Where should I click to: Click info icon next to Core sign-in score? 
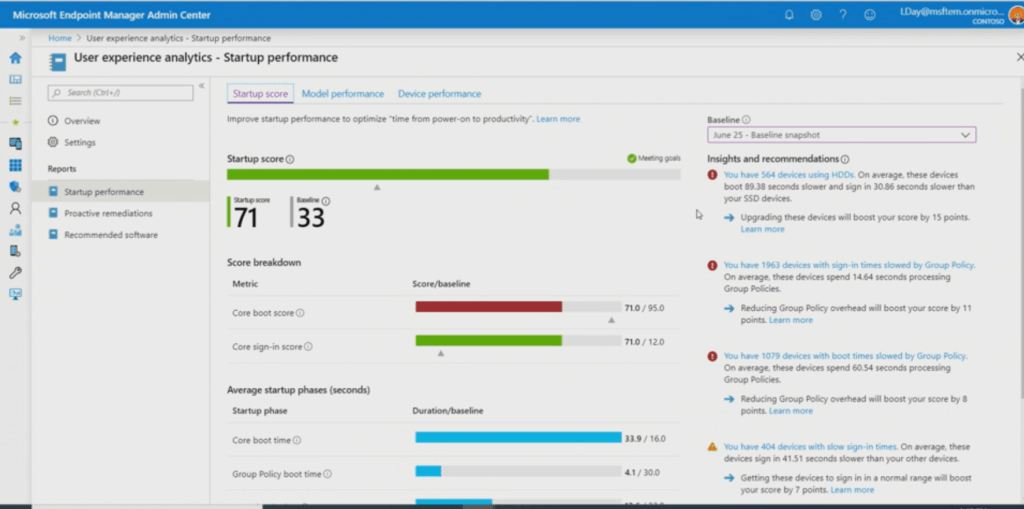pos(308,347)
